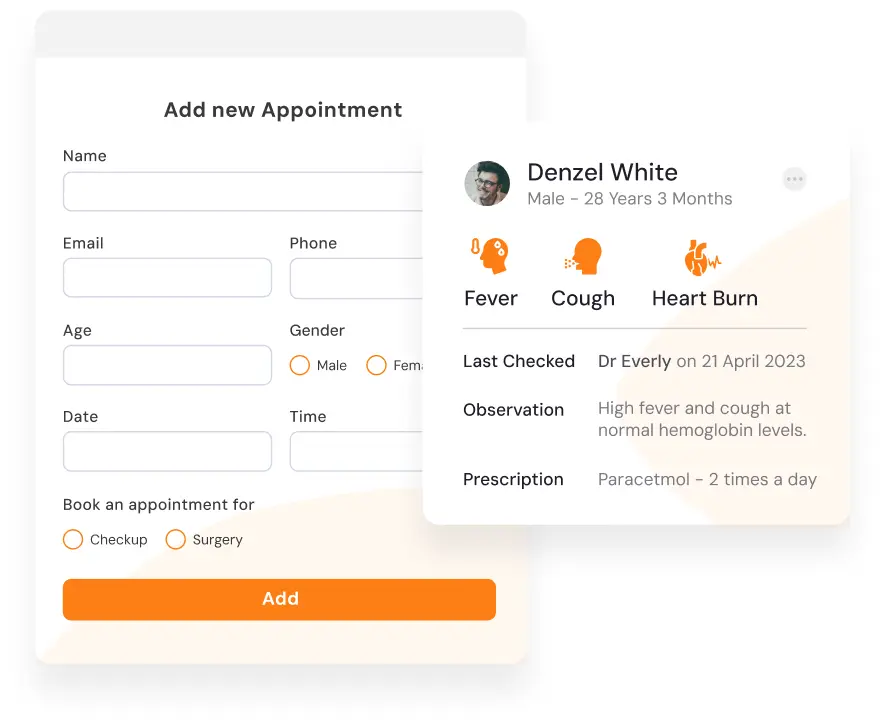Focus the Name input field
Screen dimensions: 885x724
[x=243, y=192]
